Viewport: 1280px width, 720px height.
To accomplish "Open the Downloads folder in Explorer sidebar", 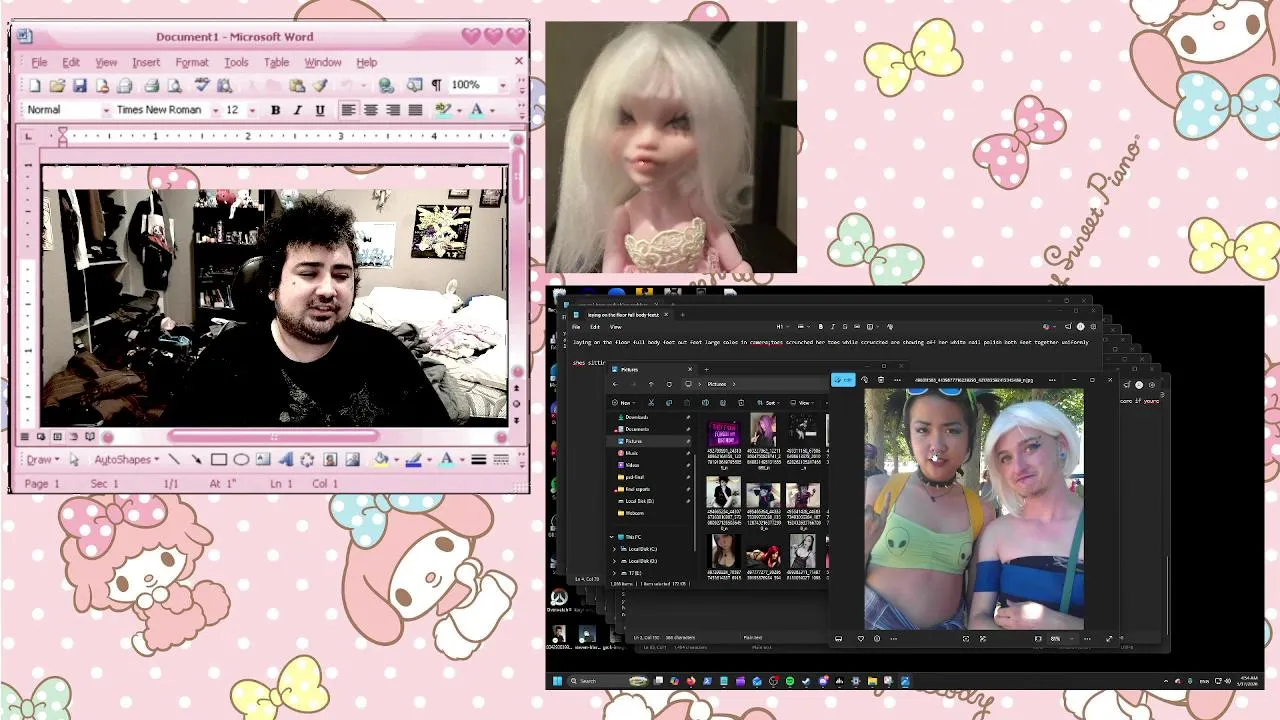I will [x=636, y=417].
